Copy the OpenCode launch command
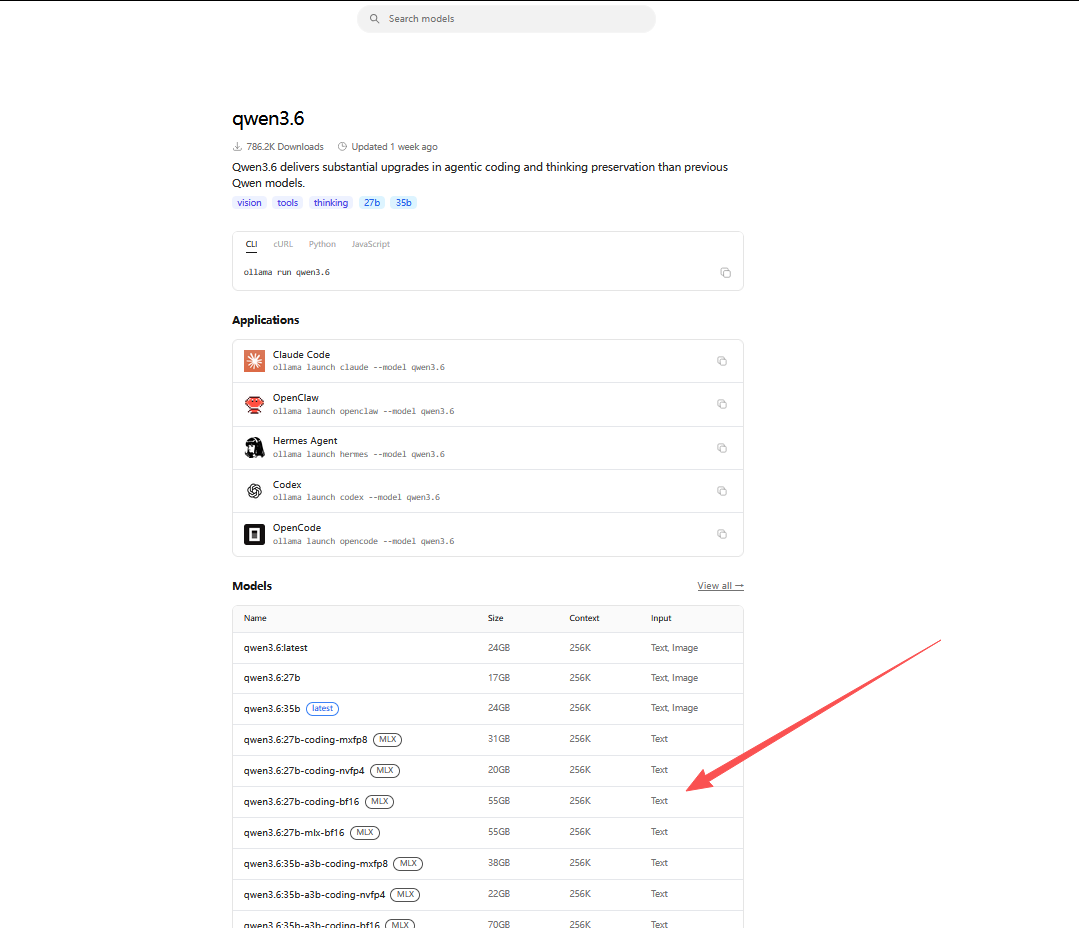The height and width of the screenshot is (928, 1079). tap(722, 534)
